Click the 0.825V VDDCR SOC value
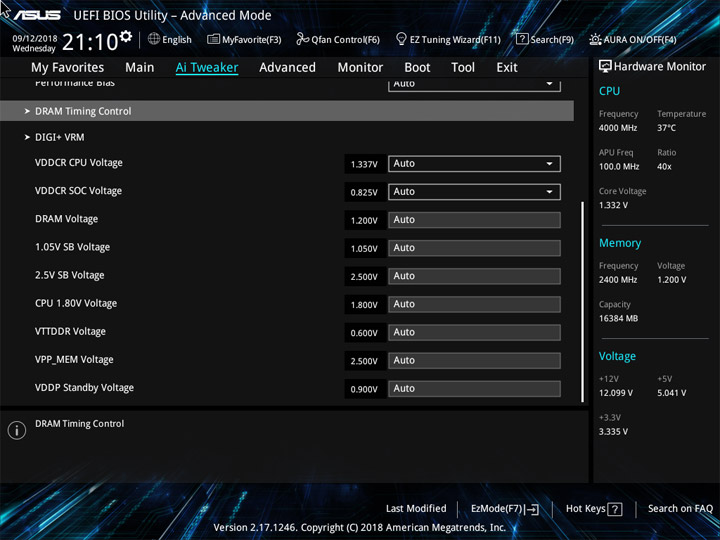This screenshot has height=540, width=720. (364, 192)
